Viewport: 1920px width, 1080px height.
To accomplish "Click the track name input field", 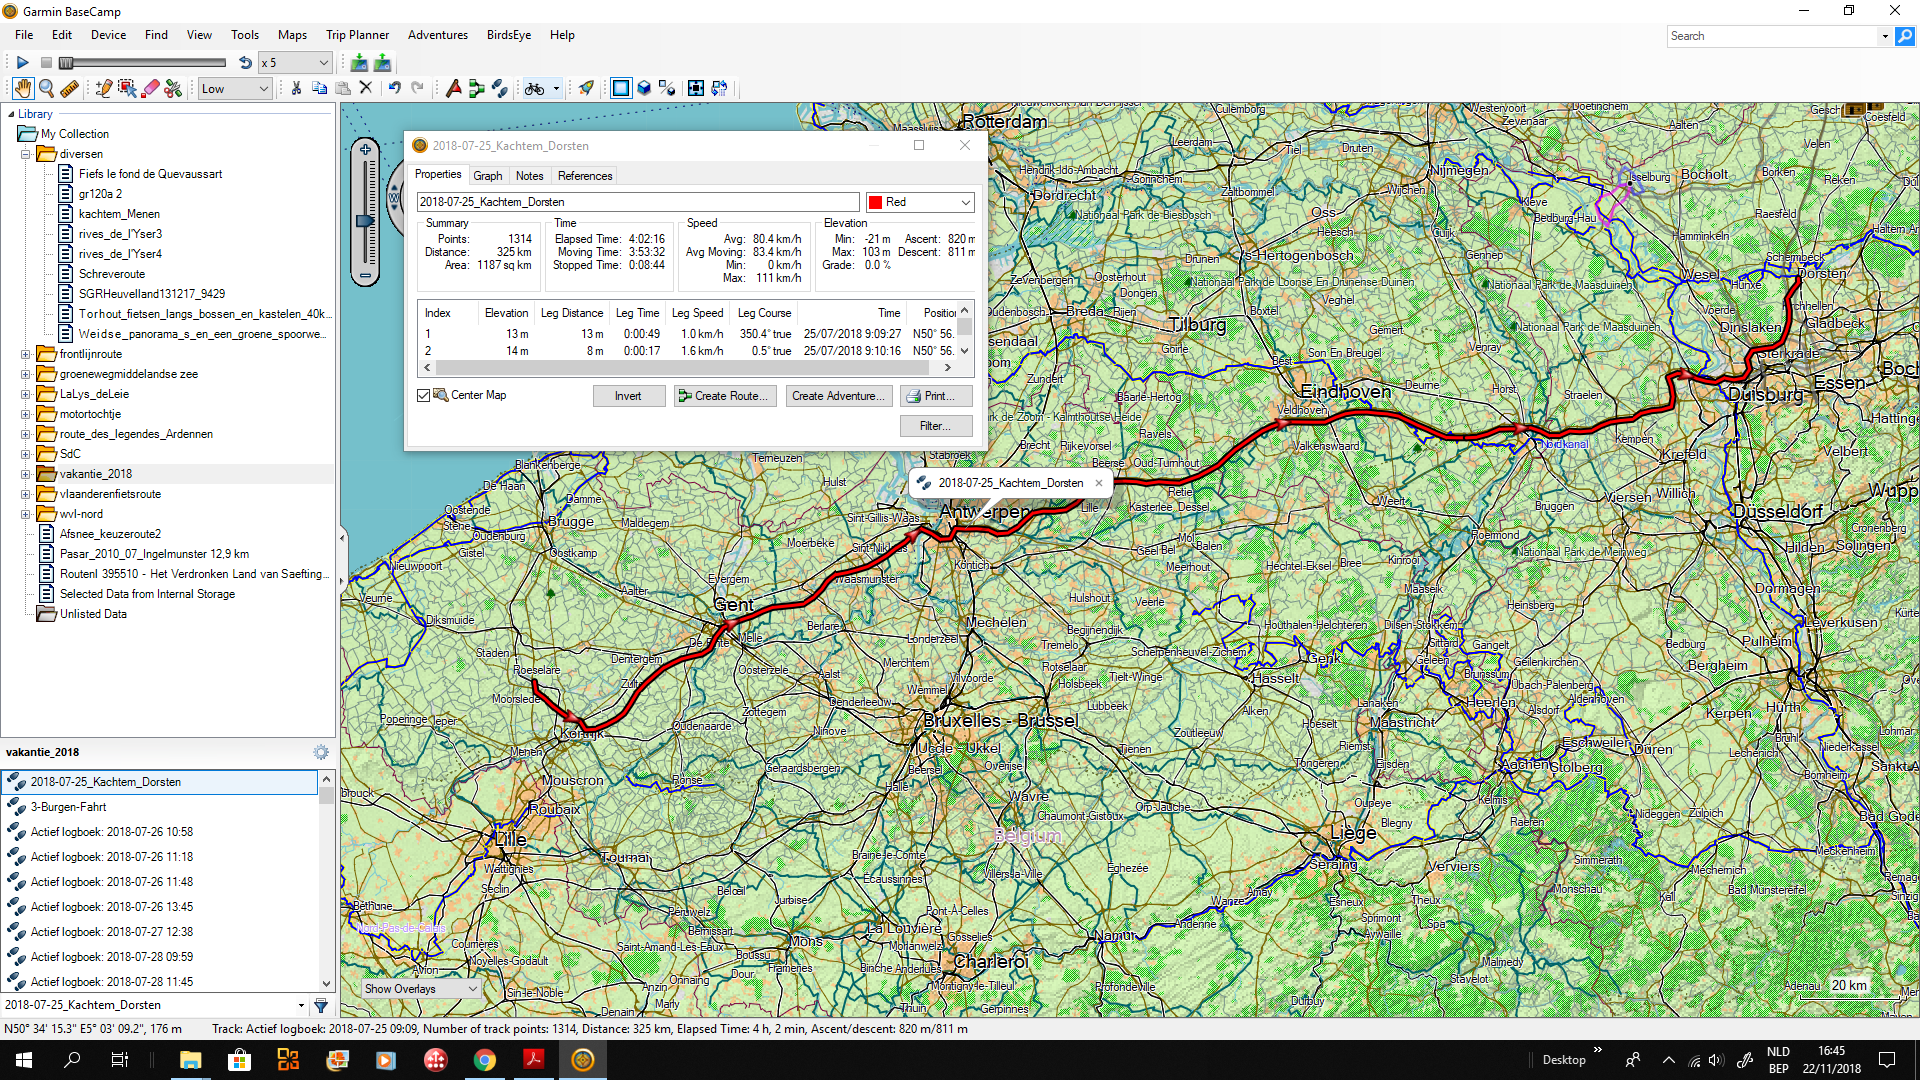I will click(638, 202).
